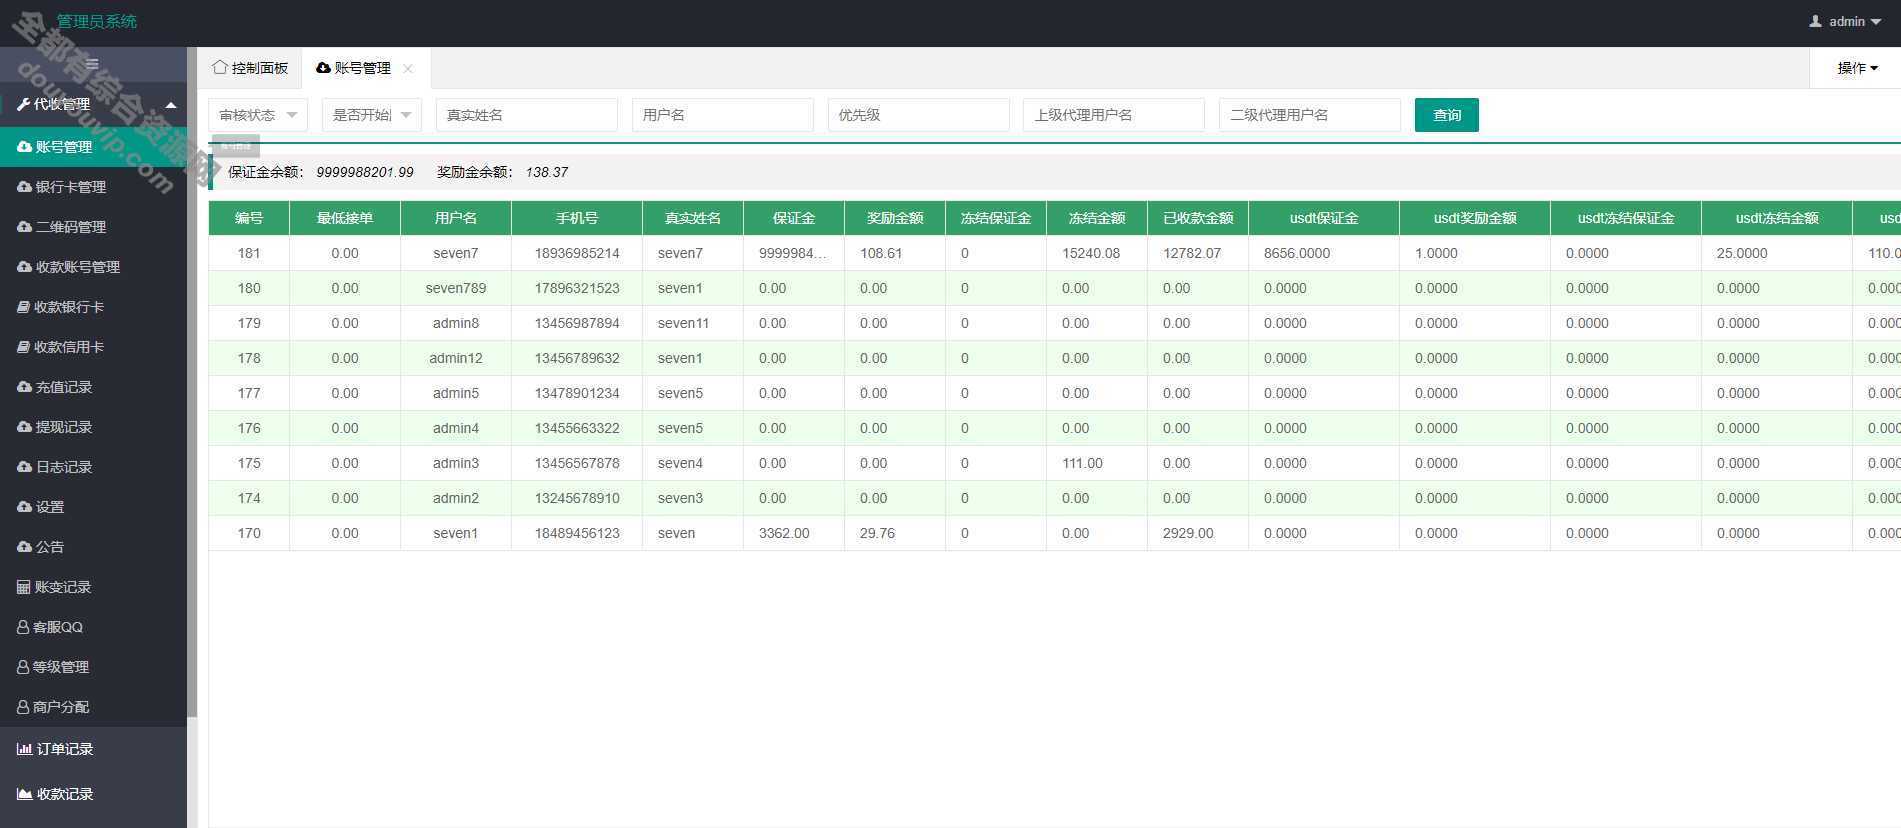Open 账变记录 via its calculator icon
This screenshot has height=828, width=1901.
(x=23, y=587)
